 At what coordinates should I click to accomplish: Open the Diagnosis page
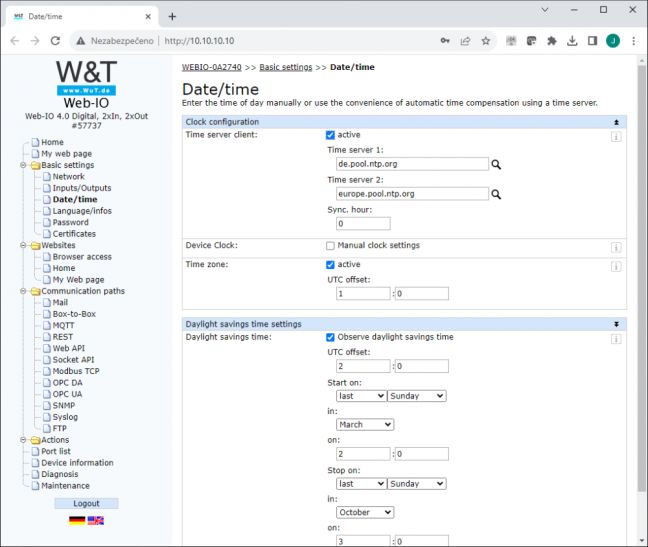(60, 474)
